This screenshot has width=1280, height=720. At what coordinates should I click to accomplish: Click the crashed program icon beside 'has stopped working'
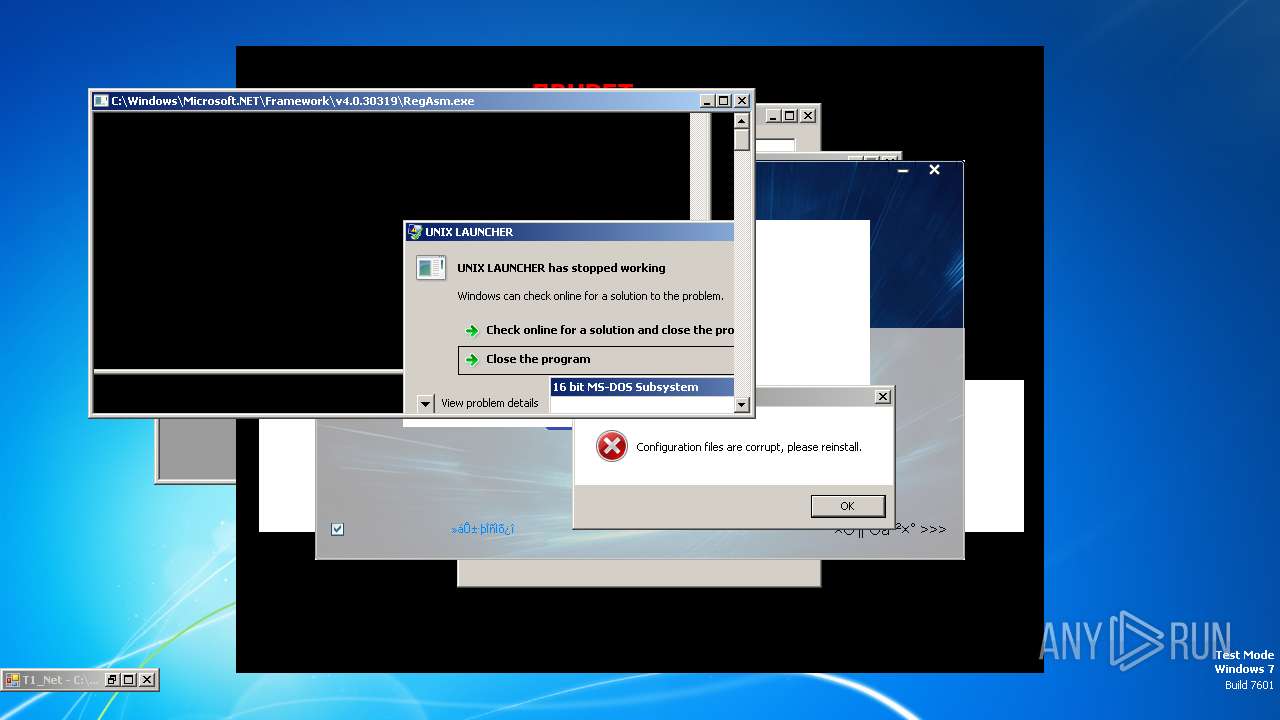point(431,268)
